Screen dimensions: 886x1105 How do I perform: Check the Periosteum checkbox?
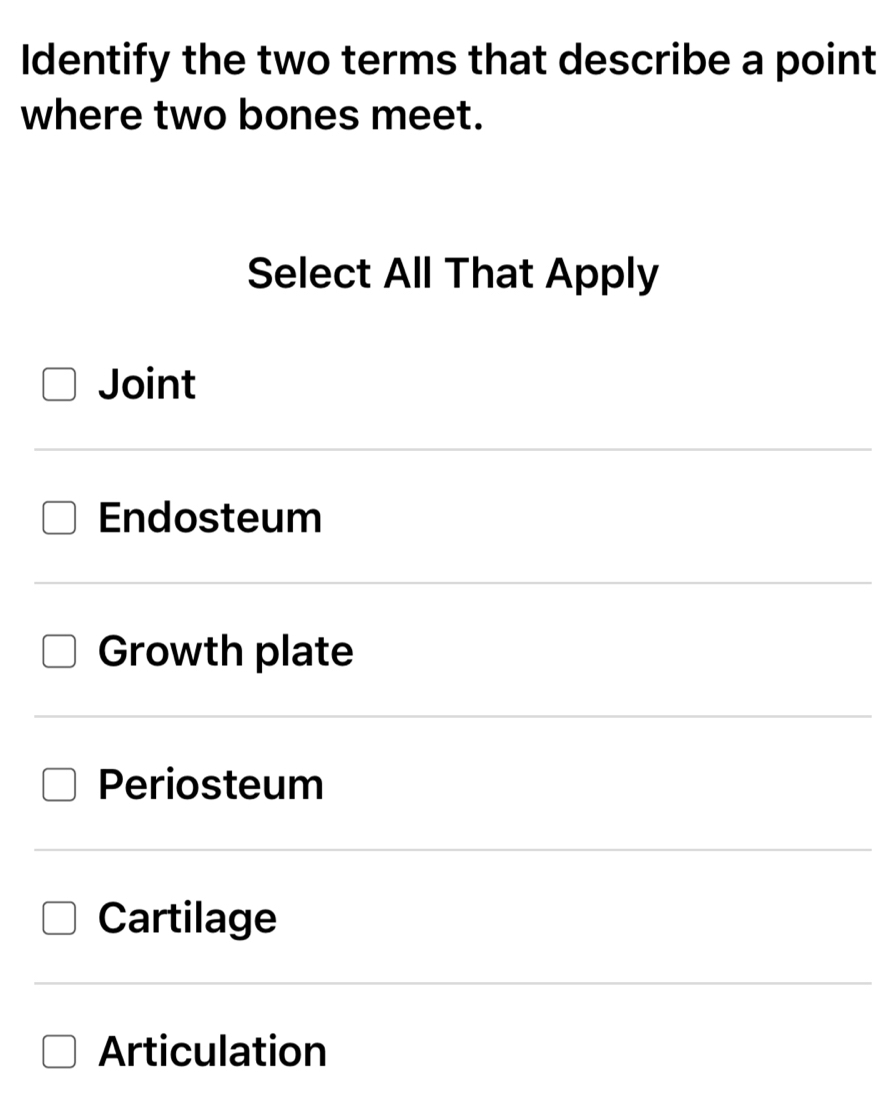58,785
